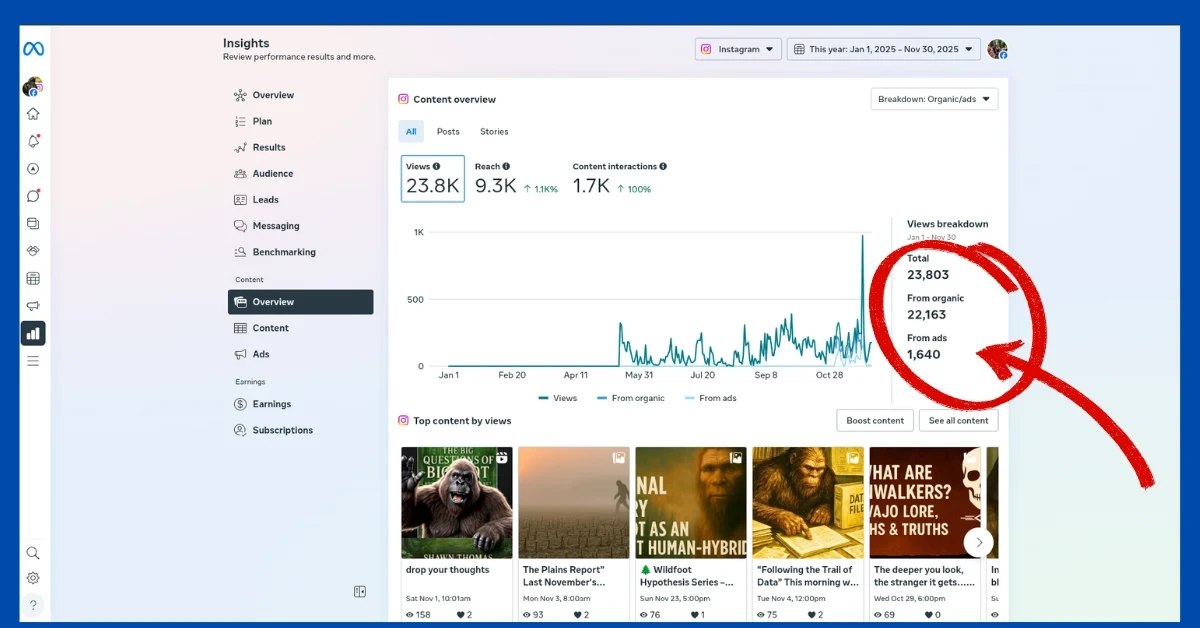Switch to the Posts tab
Viewport: 1200px width, 628px height.
[x=448, y=132]
